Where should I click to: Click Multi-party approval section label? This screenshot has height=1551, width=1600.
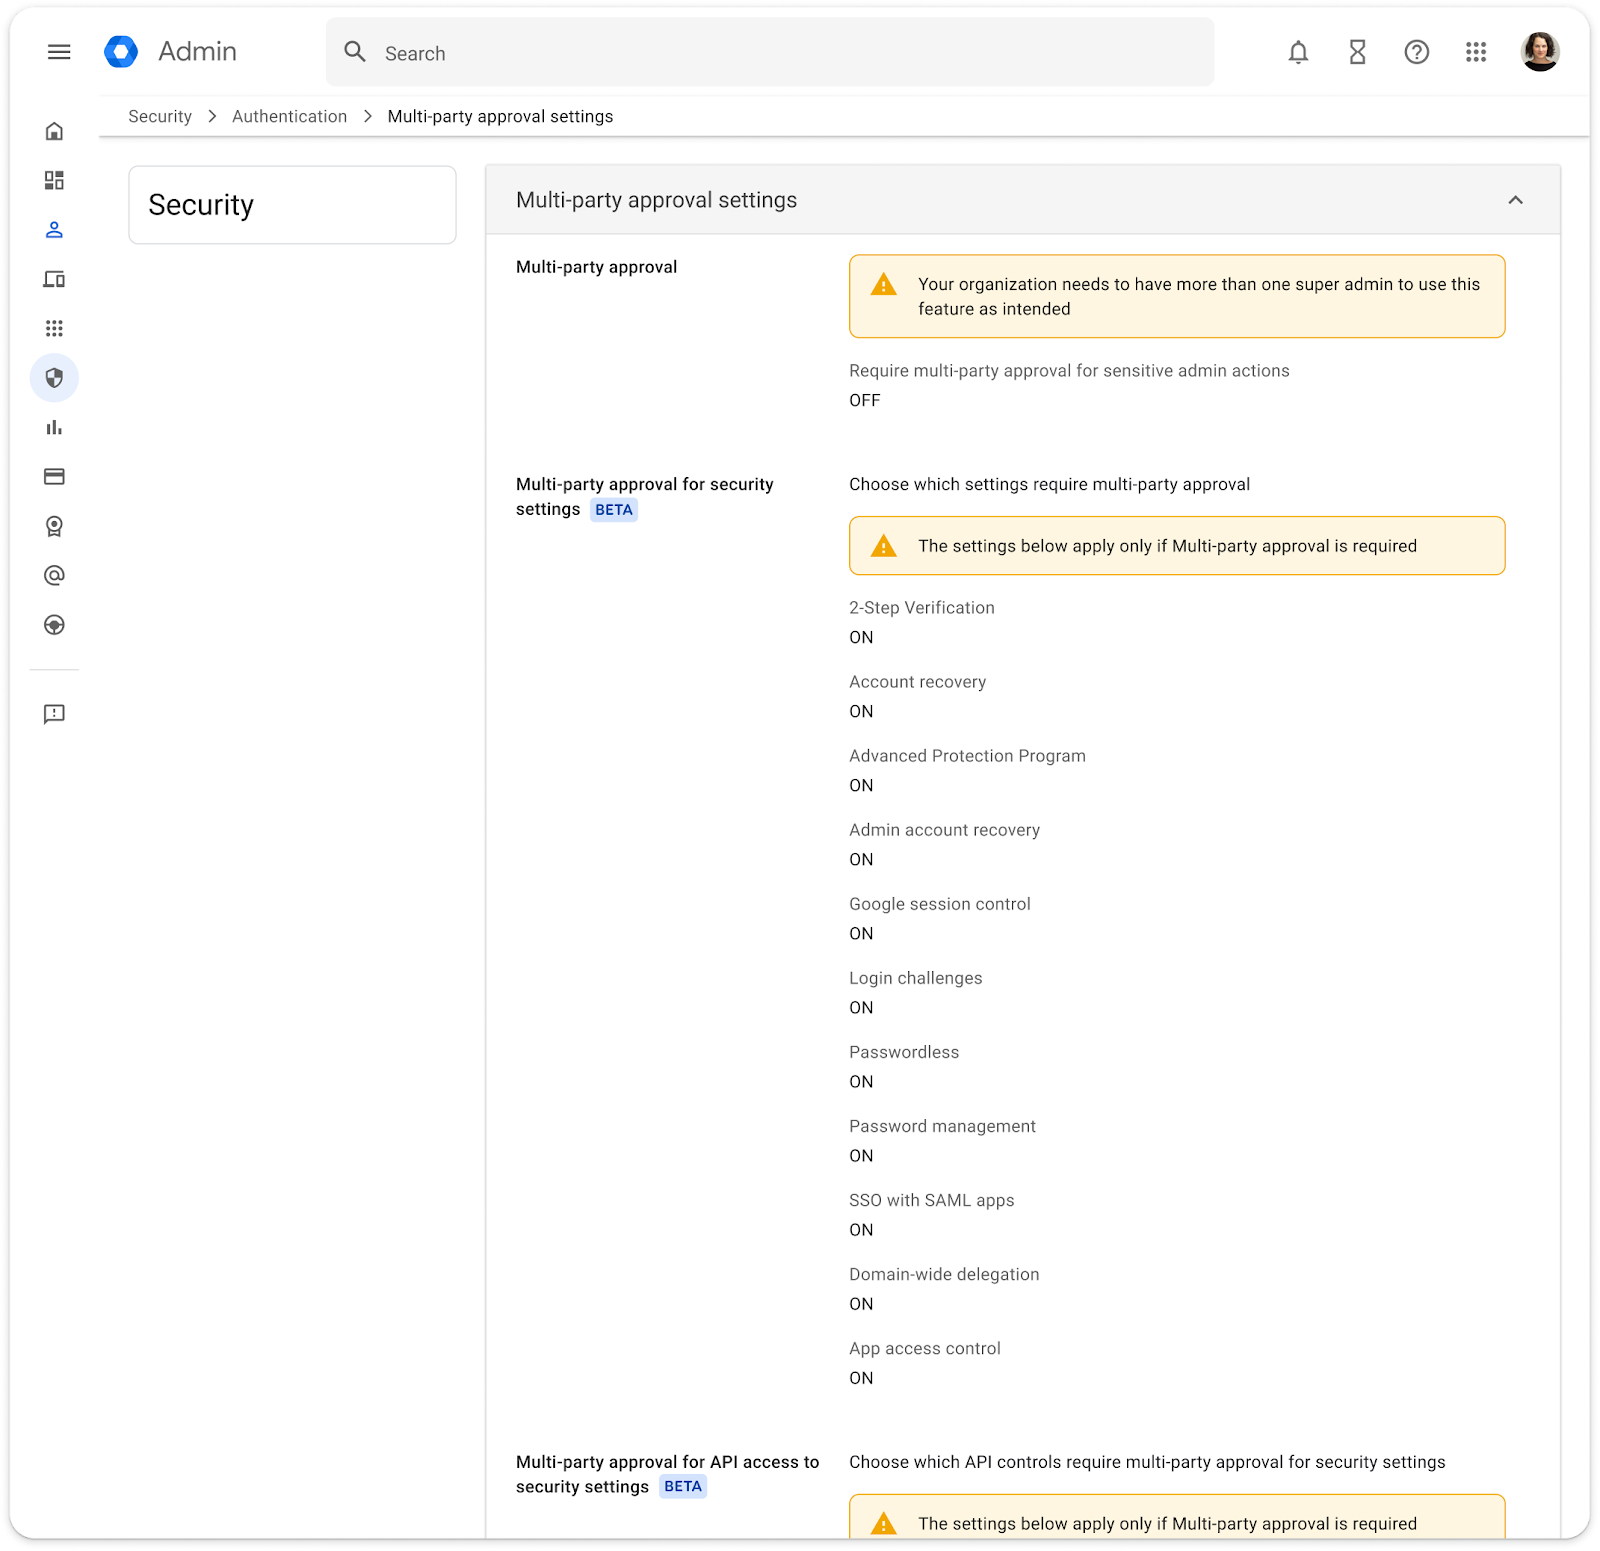(596, 267)
